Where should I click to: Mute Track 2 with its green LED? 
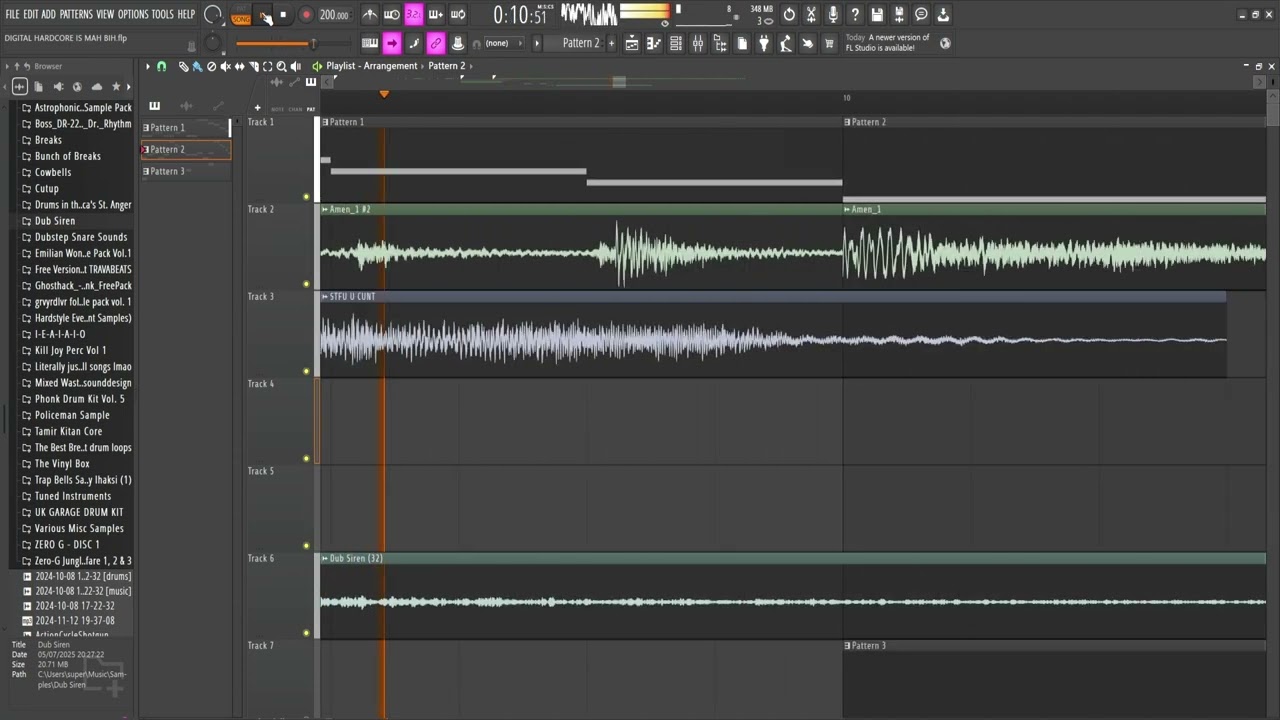306,284
